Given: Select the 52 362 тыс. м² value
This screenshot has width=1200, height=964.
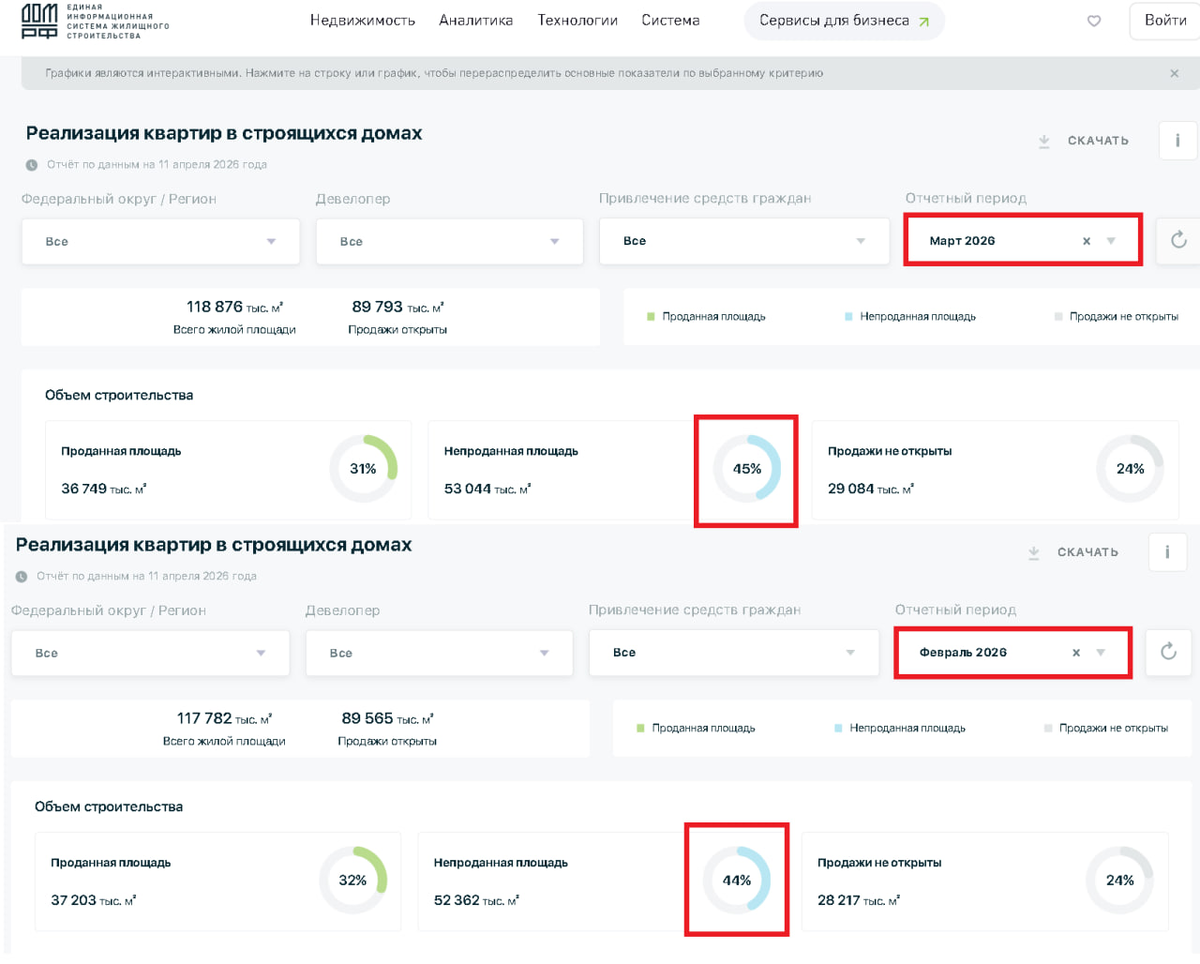Looking at the screenshot, I should coord(476,901).
